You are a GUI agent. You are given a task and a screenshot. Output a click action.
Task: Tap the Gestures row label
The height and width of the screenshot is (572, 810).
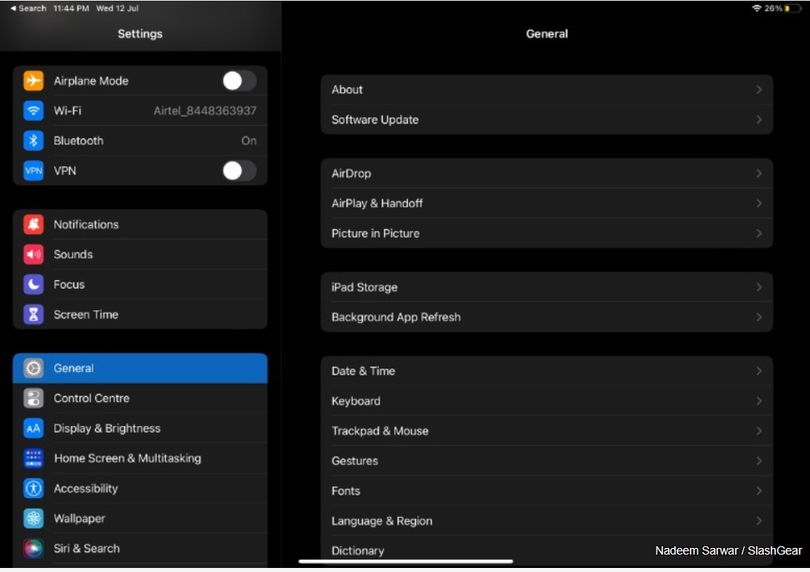coord(355,461)
